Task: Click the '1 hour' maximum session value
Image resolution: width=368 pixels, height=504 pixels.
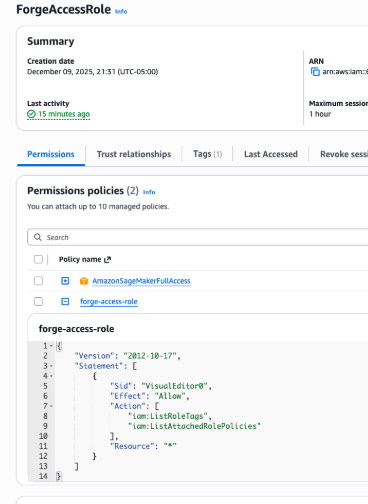Action: 320,114
